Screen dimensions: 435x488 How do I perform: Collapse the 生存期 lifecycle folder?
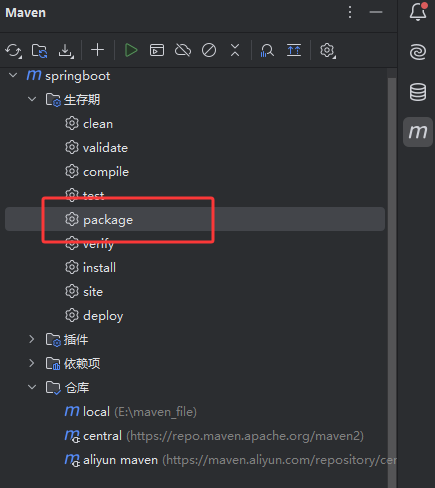pyautogui.click(x=32, y=99)
